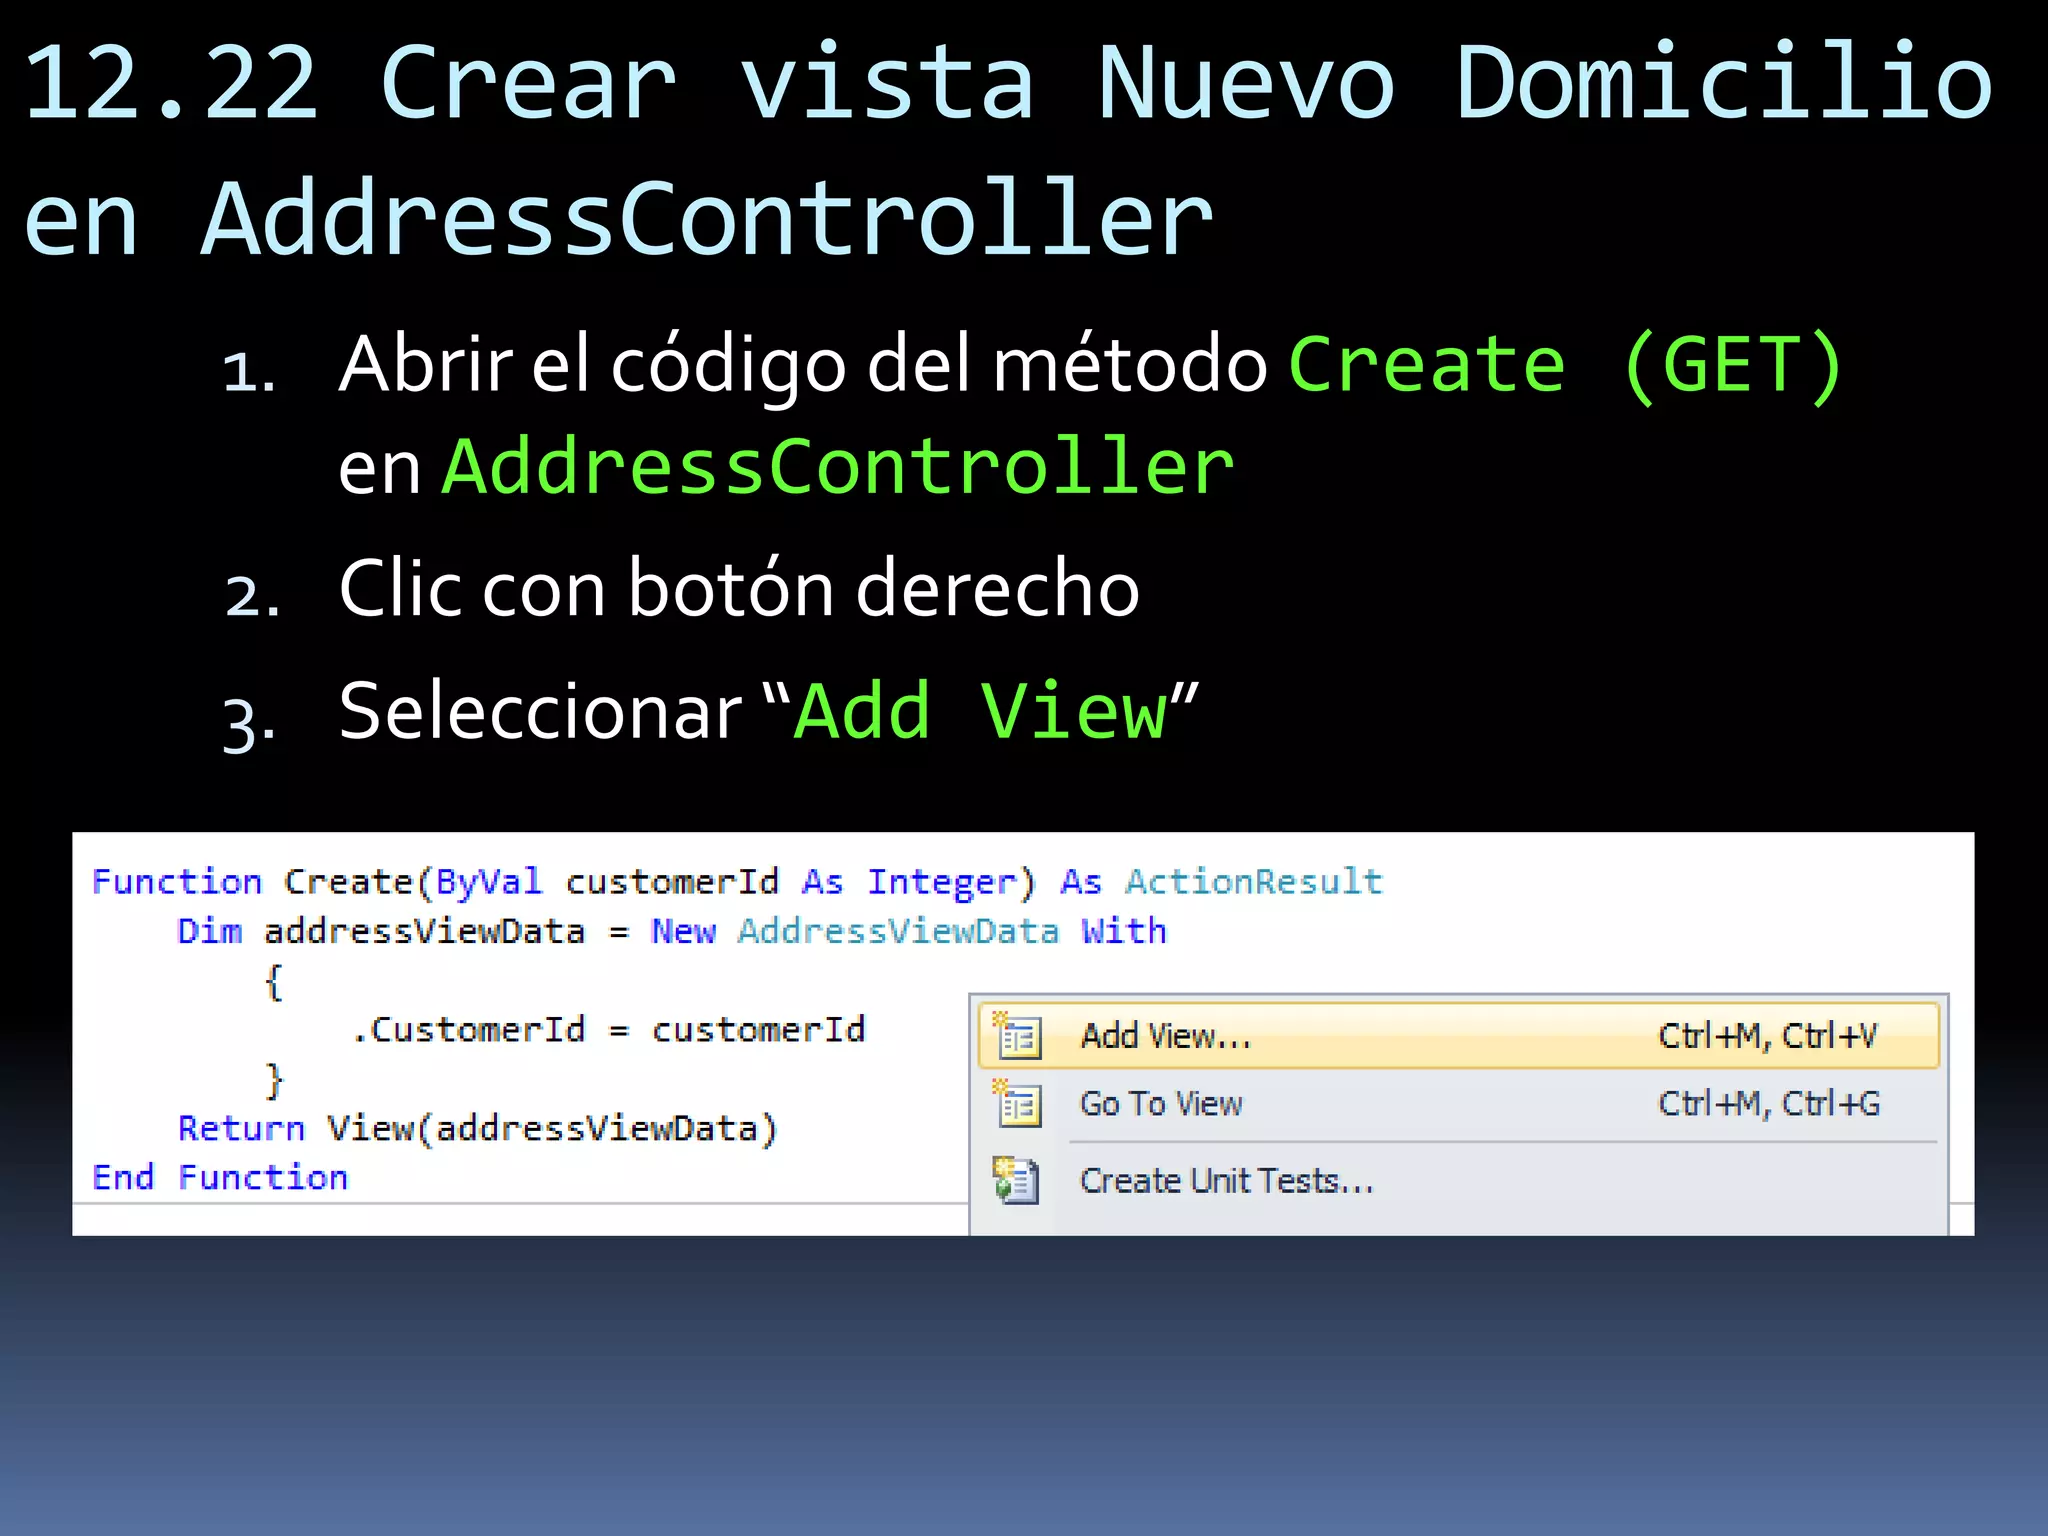Viewport: 2048px width, 1536px height.
Task: Click the Dim keyword in code
Action: tap(209, 931)
